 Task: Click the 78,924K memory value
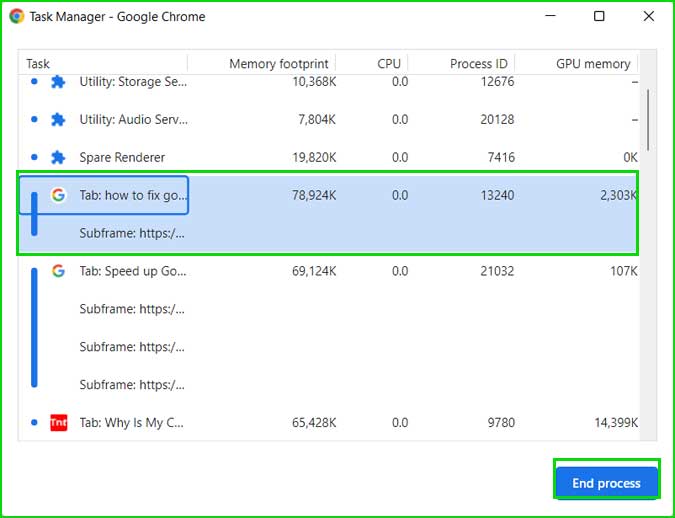tap(314, 195)
